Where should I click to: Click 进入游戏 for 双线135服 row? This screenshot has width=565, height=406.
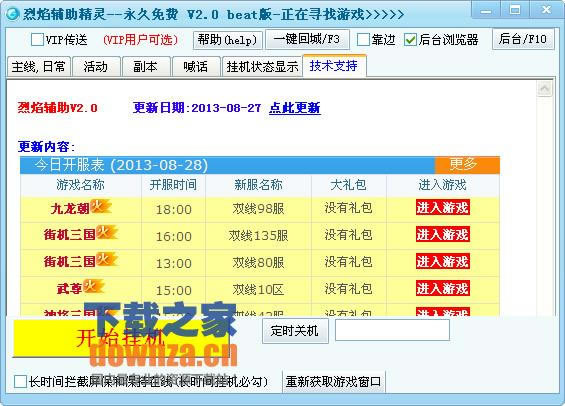[443, 235]
